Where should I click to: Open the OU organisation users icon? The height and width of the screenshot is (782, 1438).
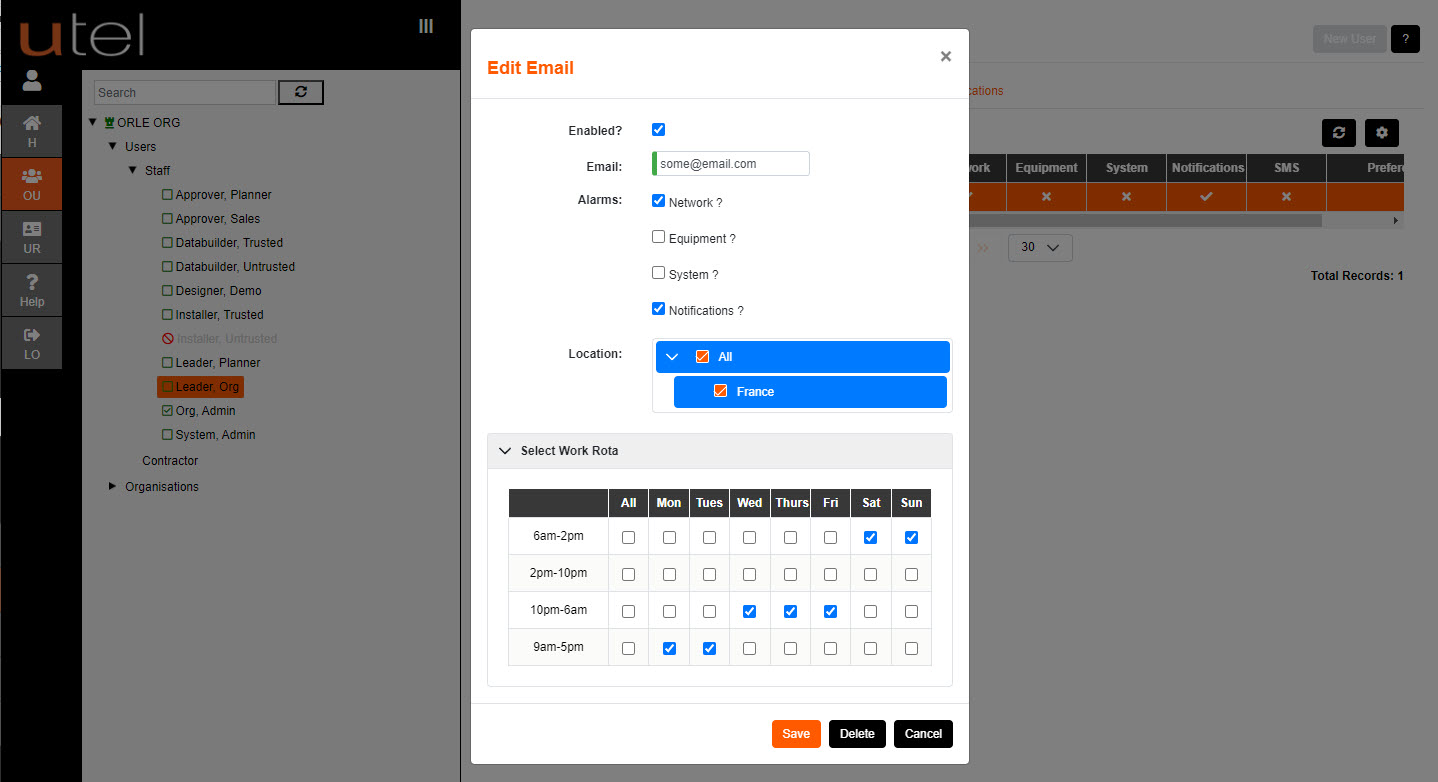pyautogui.click(x=32, y=184)
